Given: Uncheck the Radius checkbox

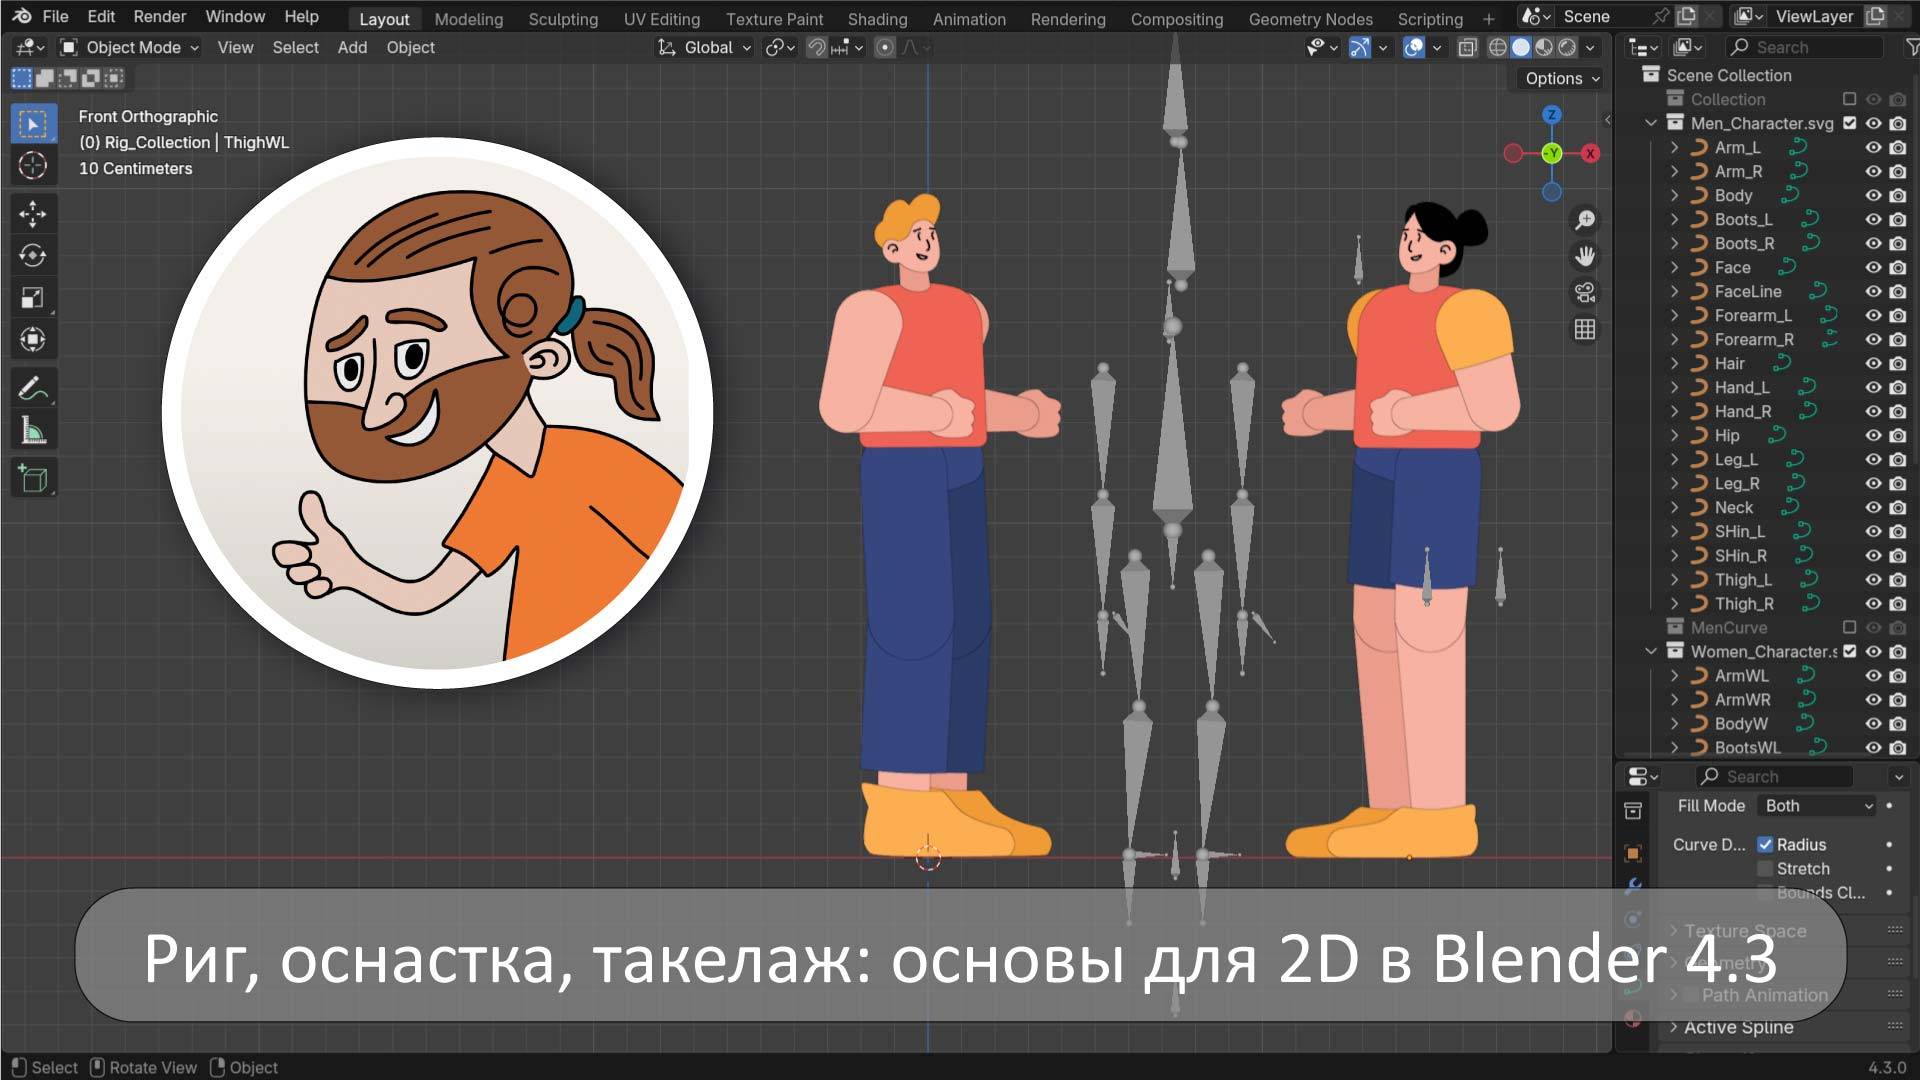Looking at the screenshot, I should 1766,844.
